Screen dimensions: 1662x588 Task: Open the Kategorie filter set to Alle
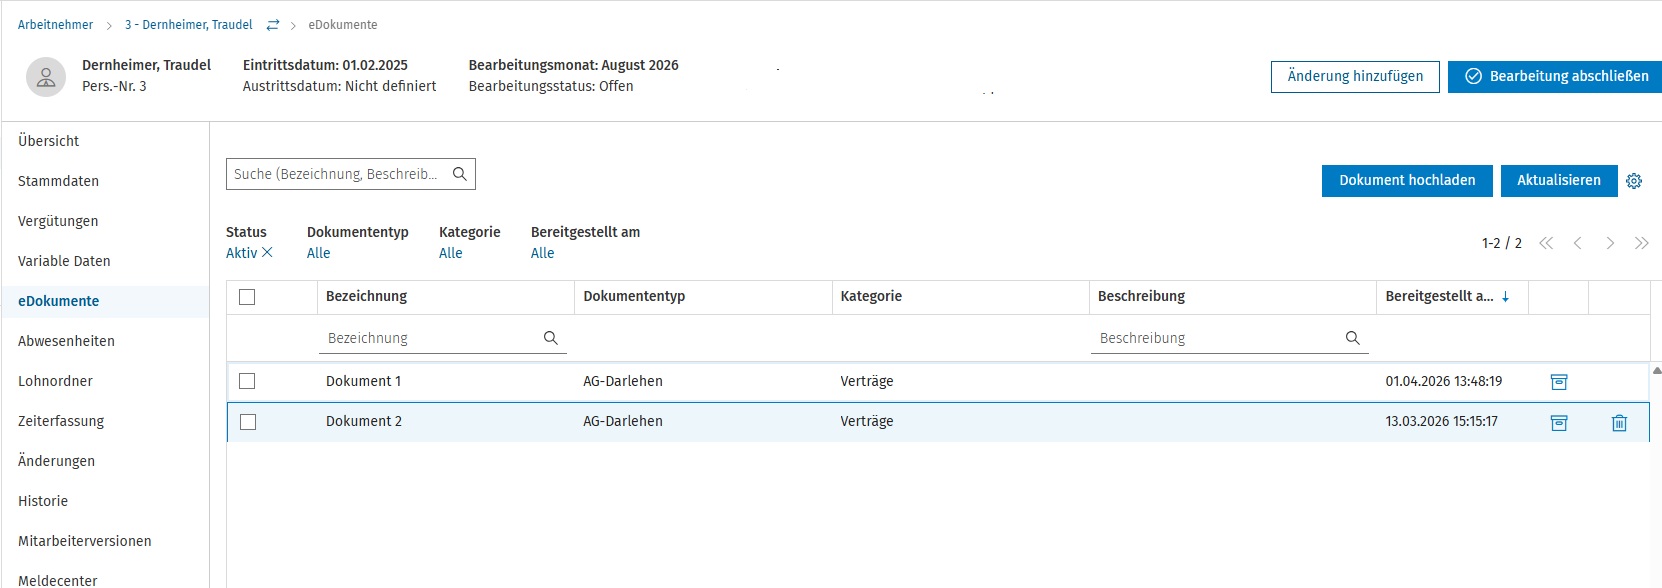451,253
